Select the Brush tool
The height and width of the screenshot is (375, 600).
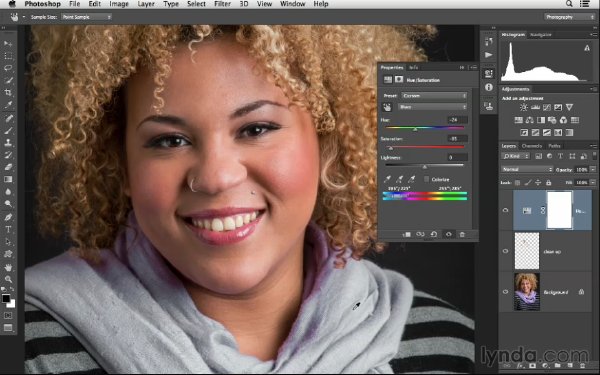point(8,130)
